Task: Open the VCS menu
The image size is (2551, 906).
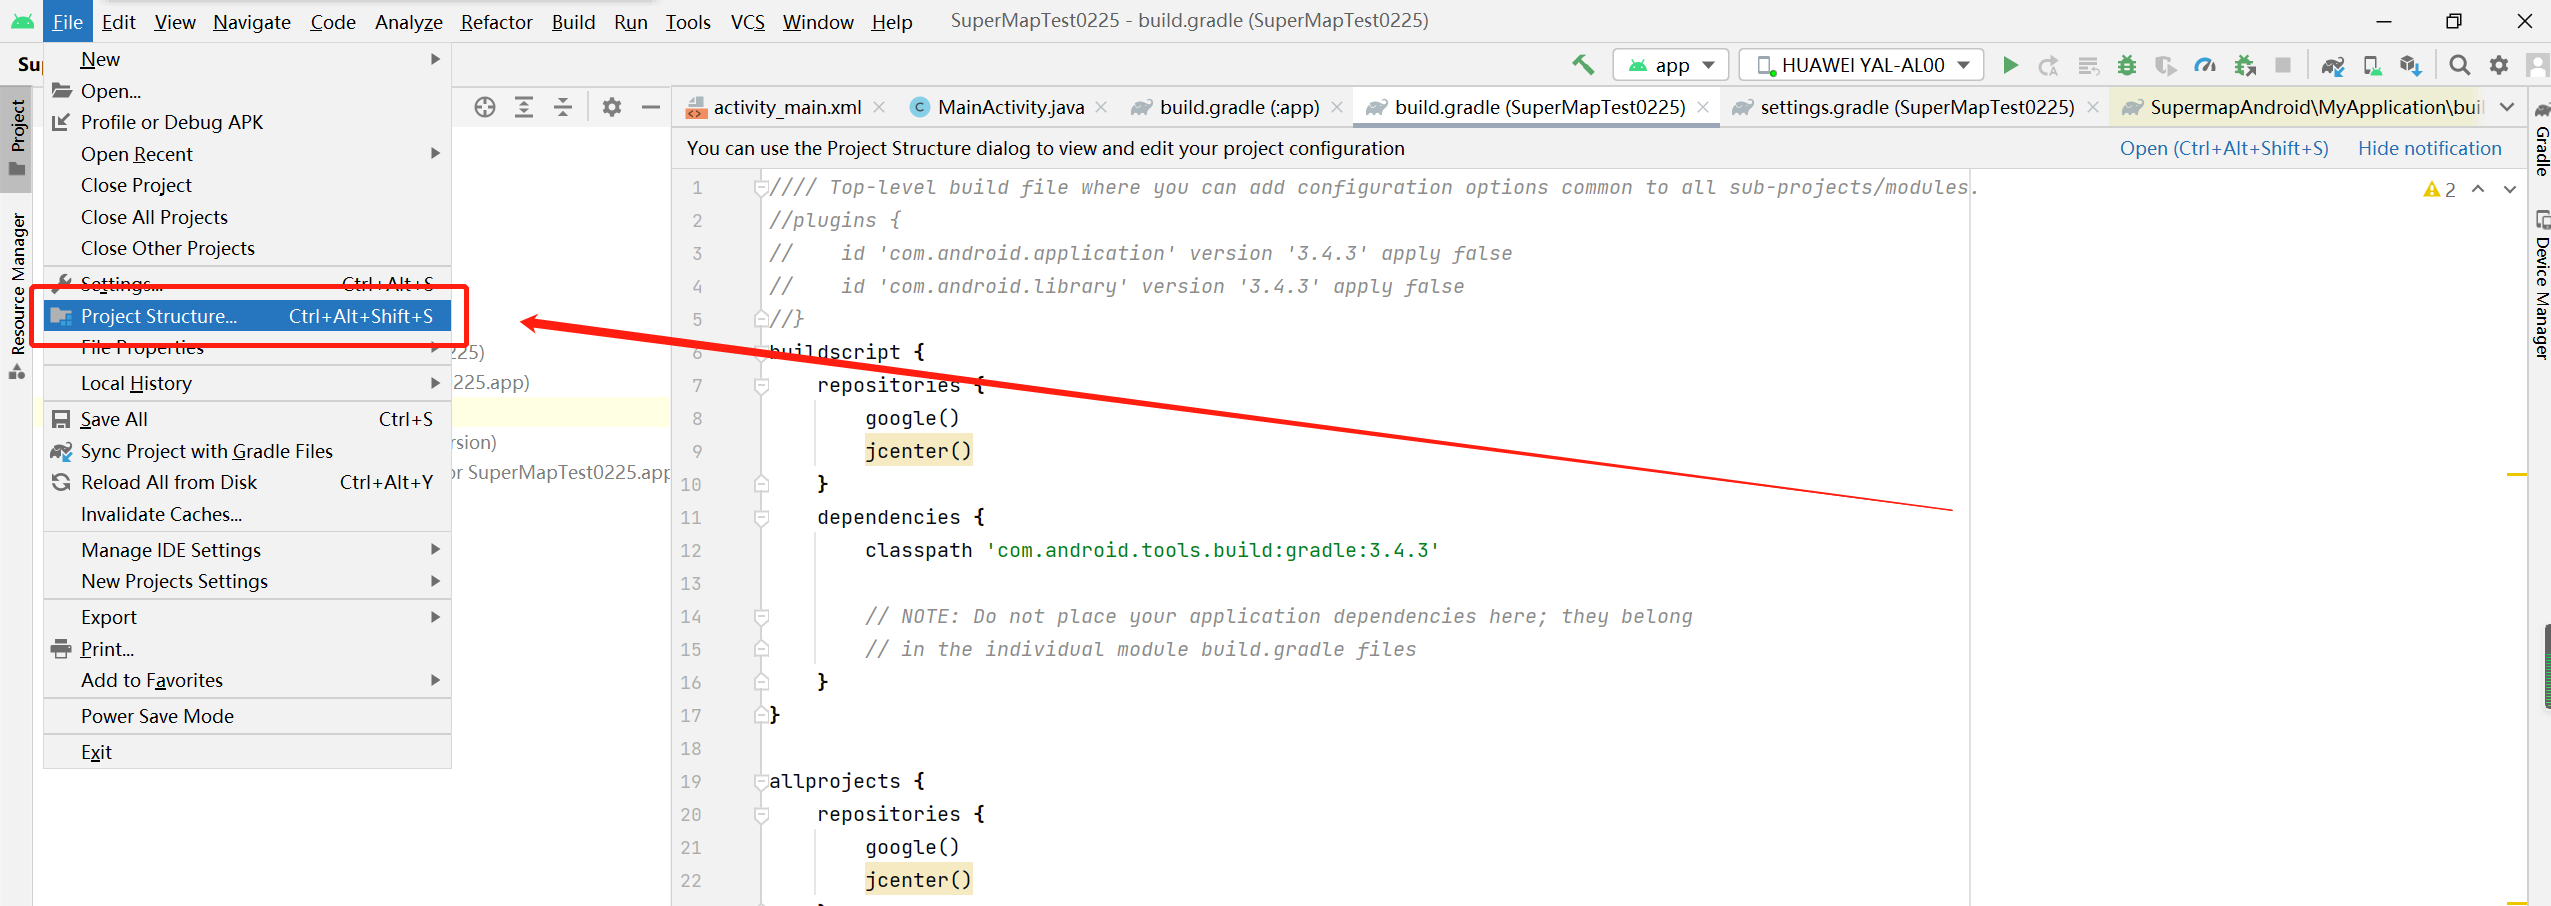Action: coord(747,21)
